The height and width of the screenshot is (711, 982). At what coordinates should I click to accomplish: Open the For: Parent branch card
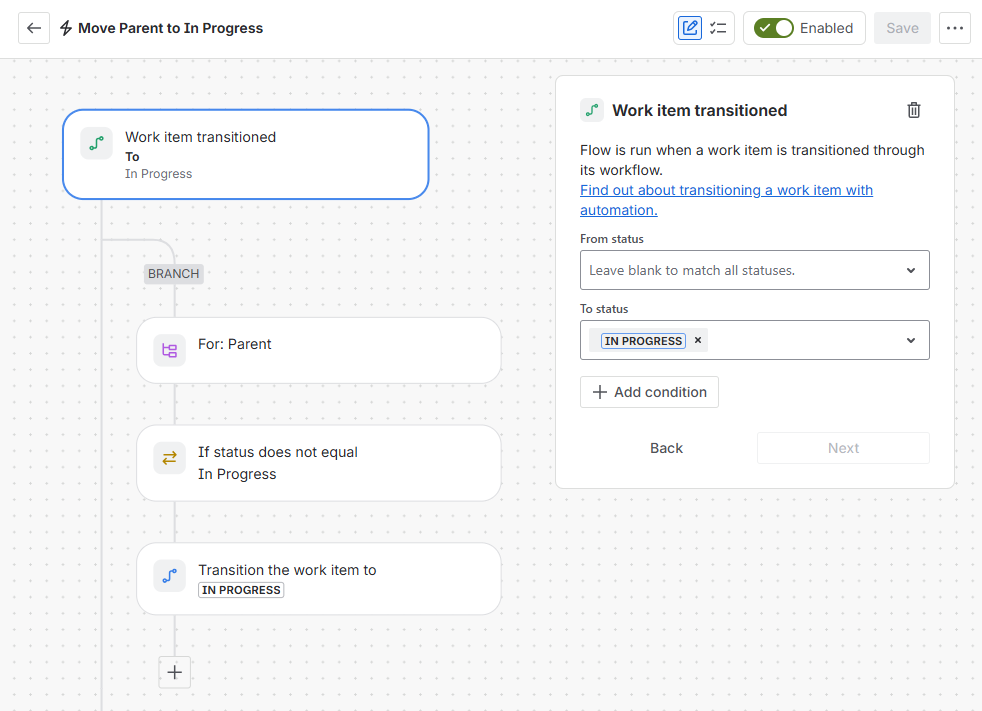(319, 350)
